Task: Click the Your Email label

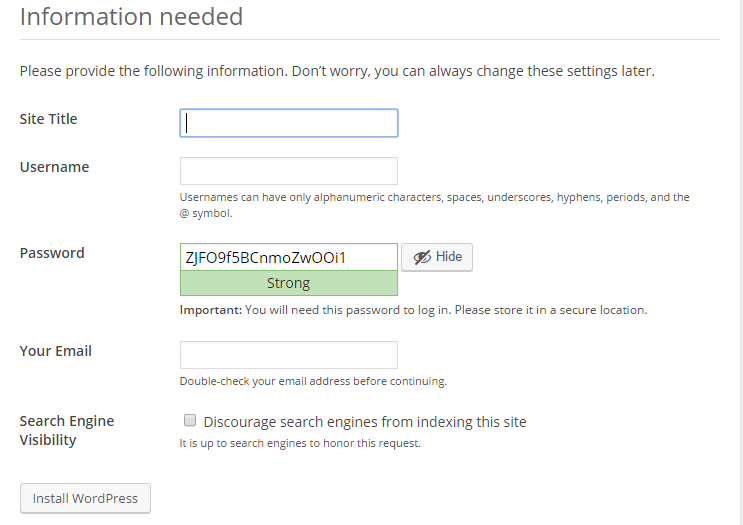Action: (x=55, y=351)
